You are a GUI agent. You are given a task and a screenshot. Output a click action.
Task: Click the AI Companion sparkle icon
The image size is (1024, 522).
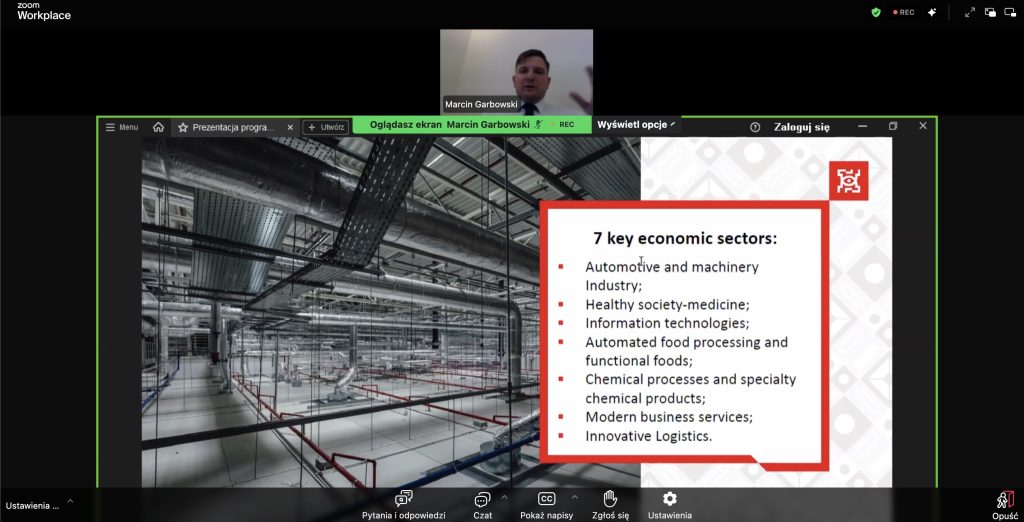pyautogui.click(x=932, y=13)
